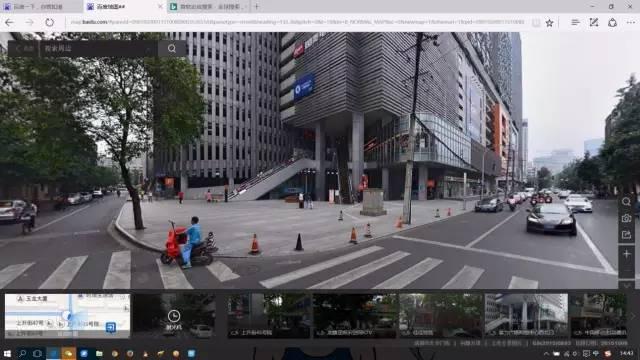
Task: Open the KTV street view thumbnail
Action: [354, 316]
